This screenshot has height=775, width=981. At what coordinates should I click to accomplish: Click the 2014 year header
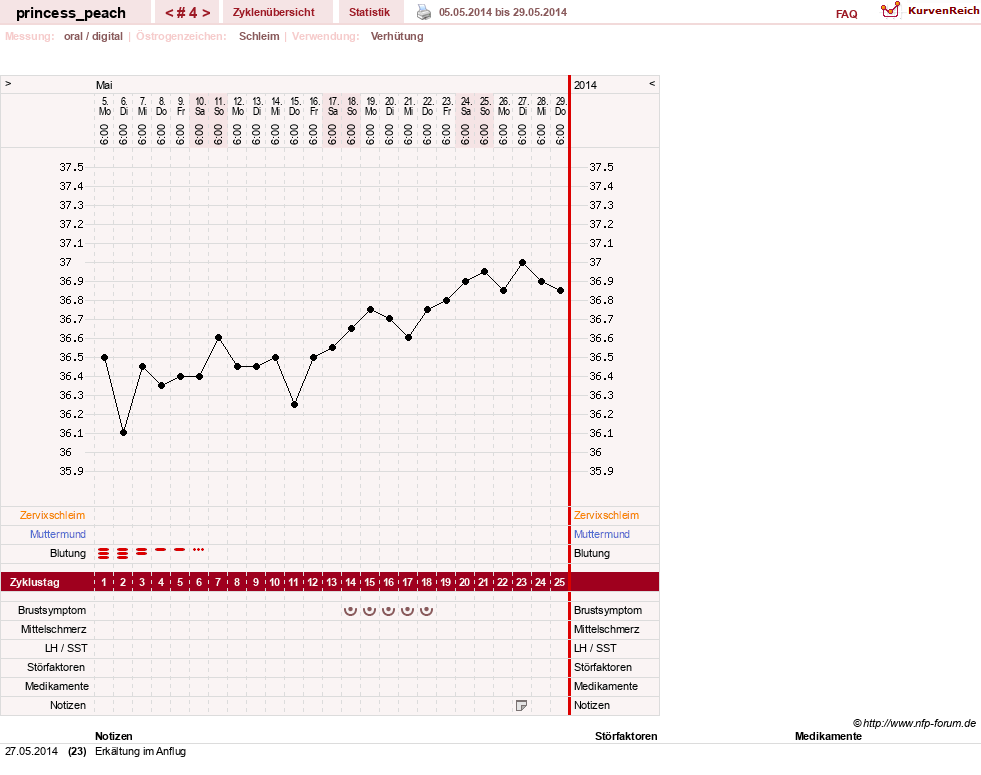click(x=586, y=85)
